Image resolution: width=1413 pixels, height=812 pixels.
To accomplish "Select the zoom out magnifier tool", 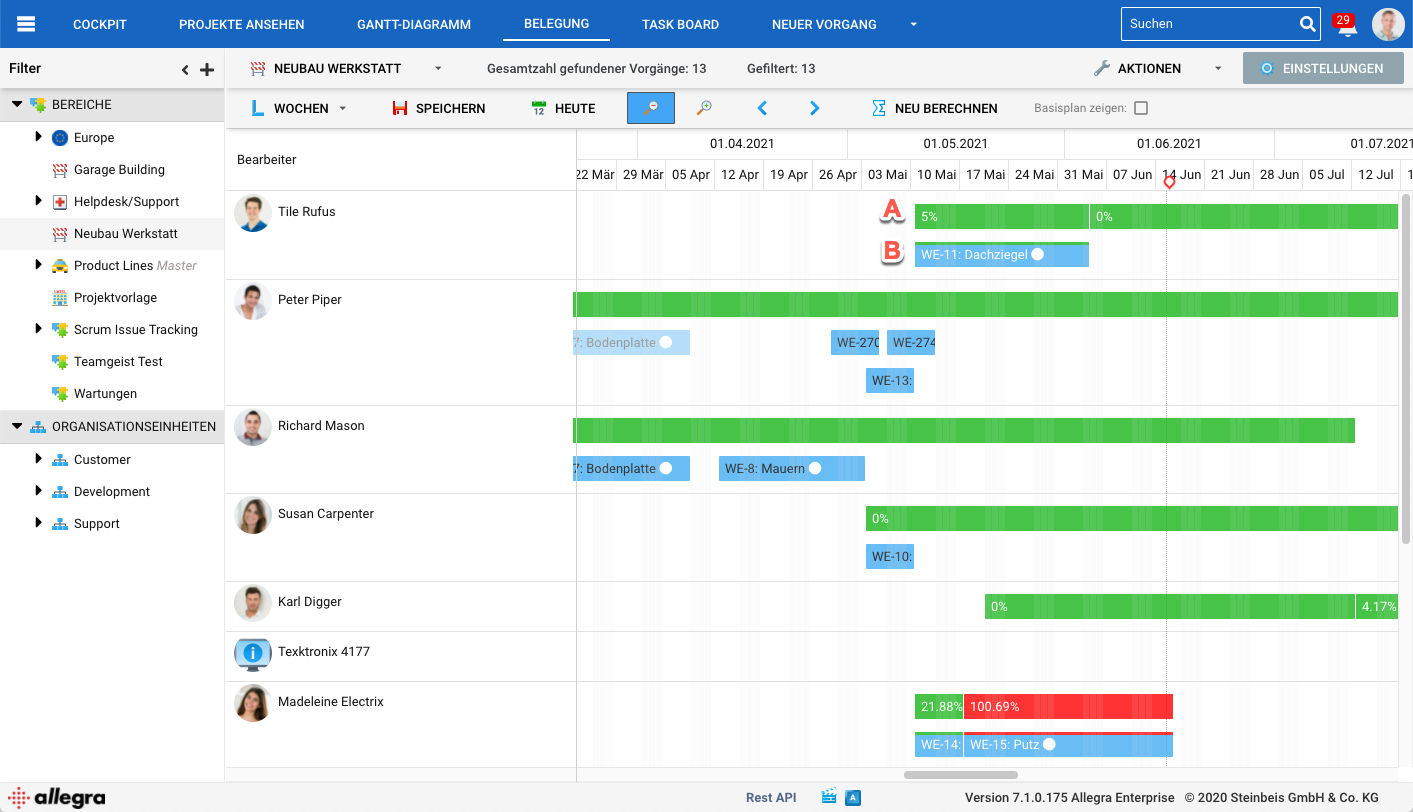I will pyautogui.click(x=651, y=107).
